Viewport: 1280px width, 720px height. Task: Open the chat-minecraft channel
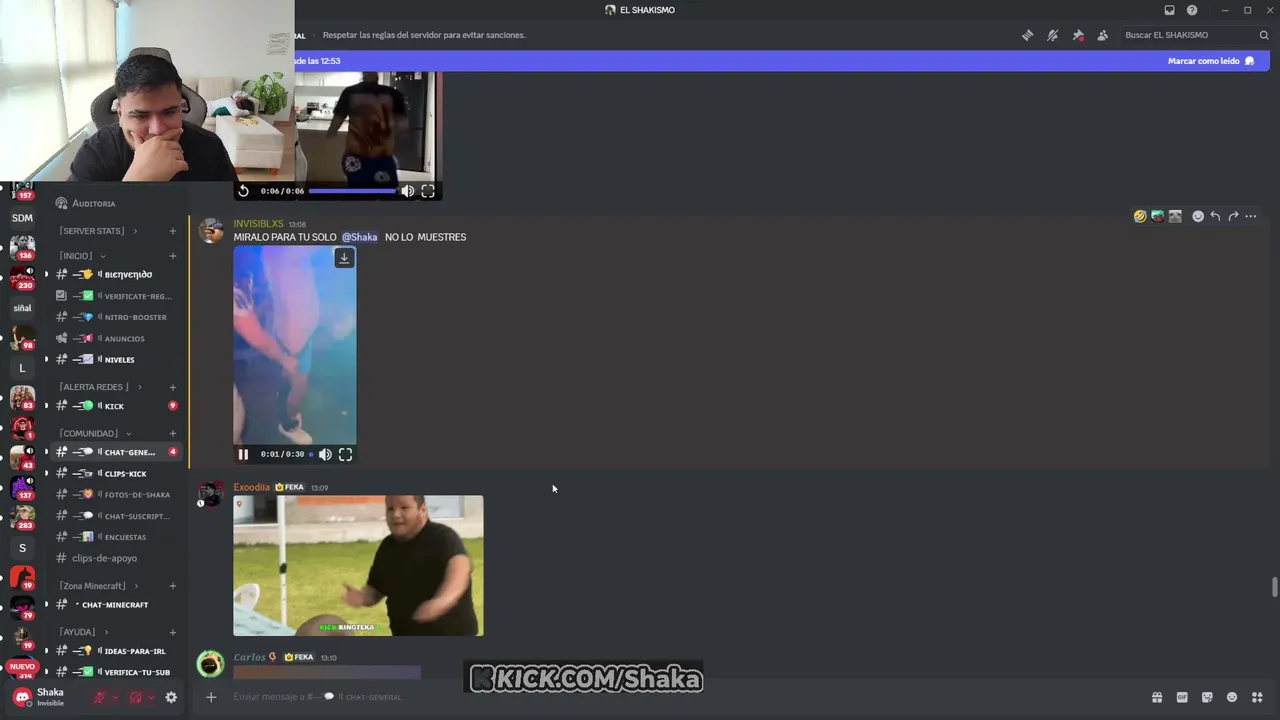116,605
